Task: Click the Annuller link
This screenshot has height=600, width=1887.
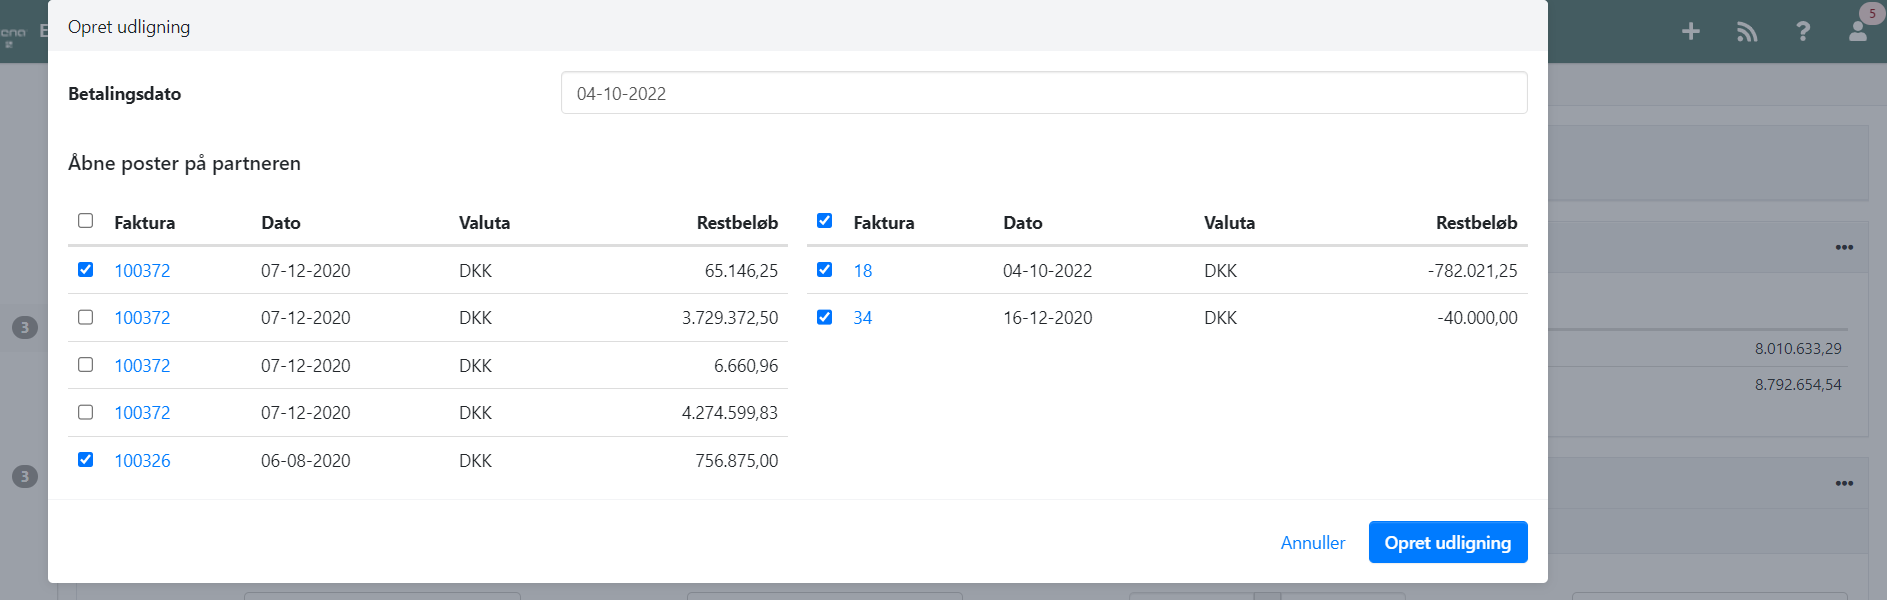Action: [x=1312, y=543]
